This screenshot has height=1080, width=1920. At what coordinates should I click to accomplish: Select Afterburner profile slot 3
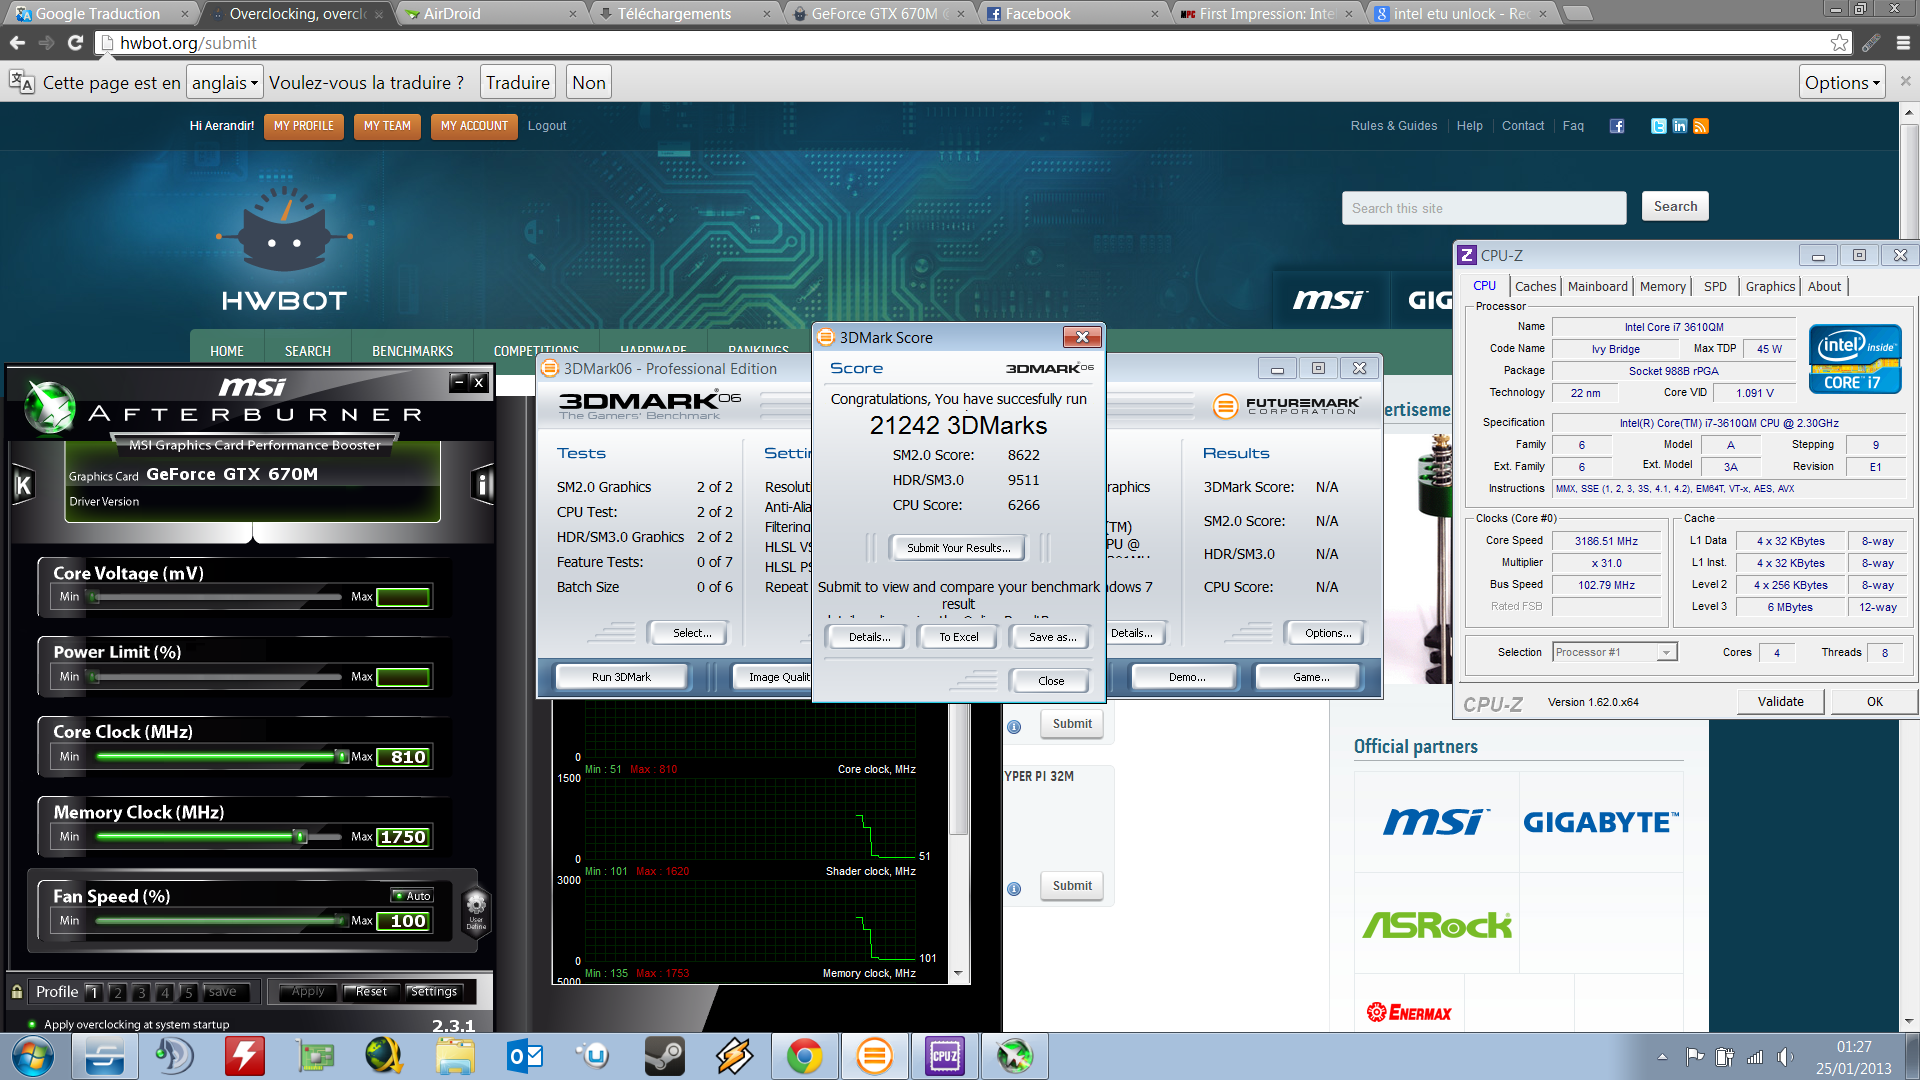142,992
